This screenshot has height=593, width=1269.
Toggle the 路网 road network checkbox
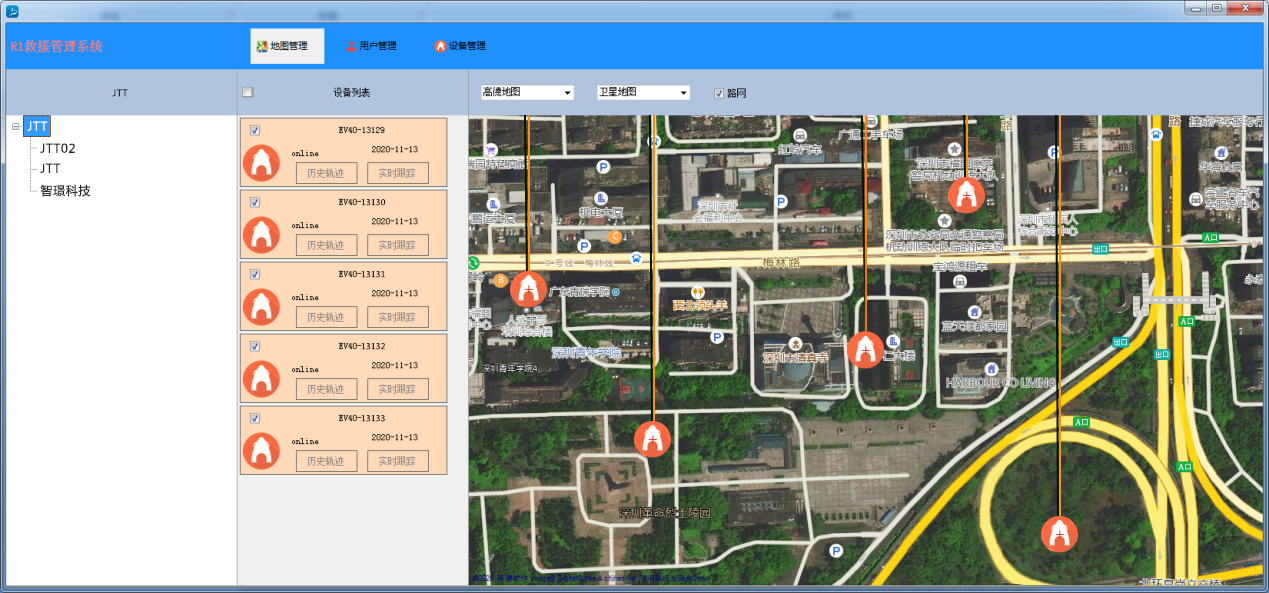[x=719, y=93]
